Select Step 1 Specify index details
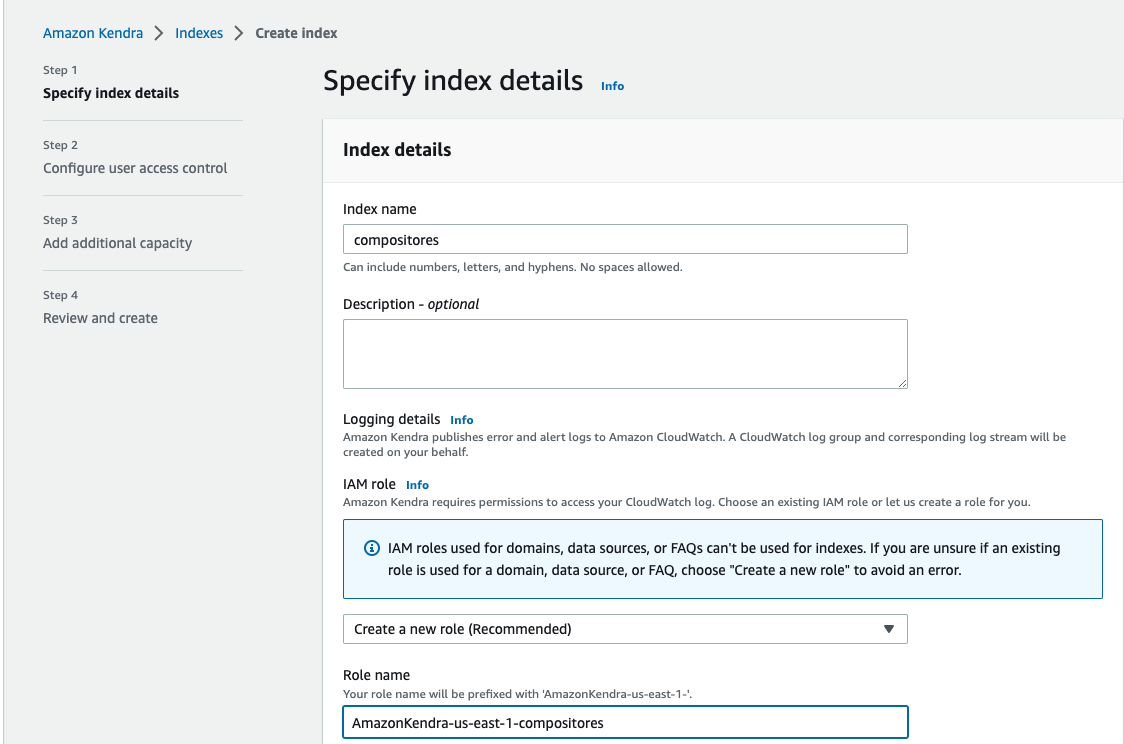This screenshot has width=1124, height=744. (111, 93)
